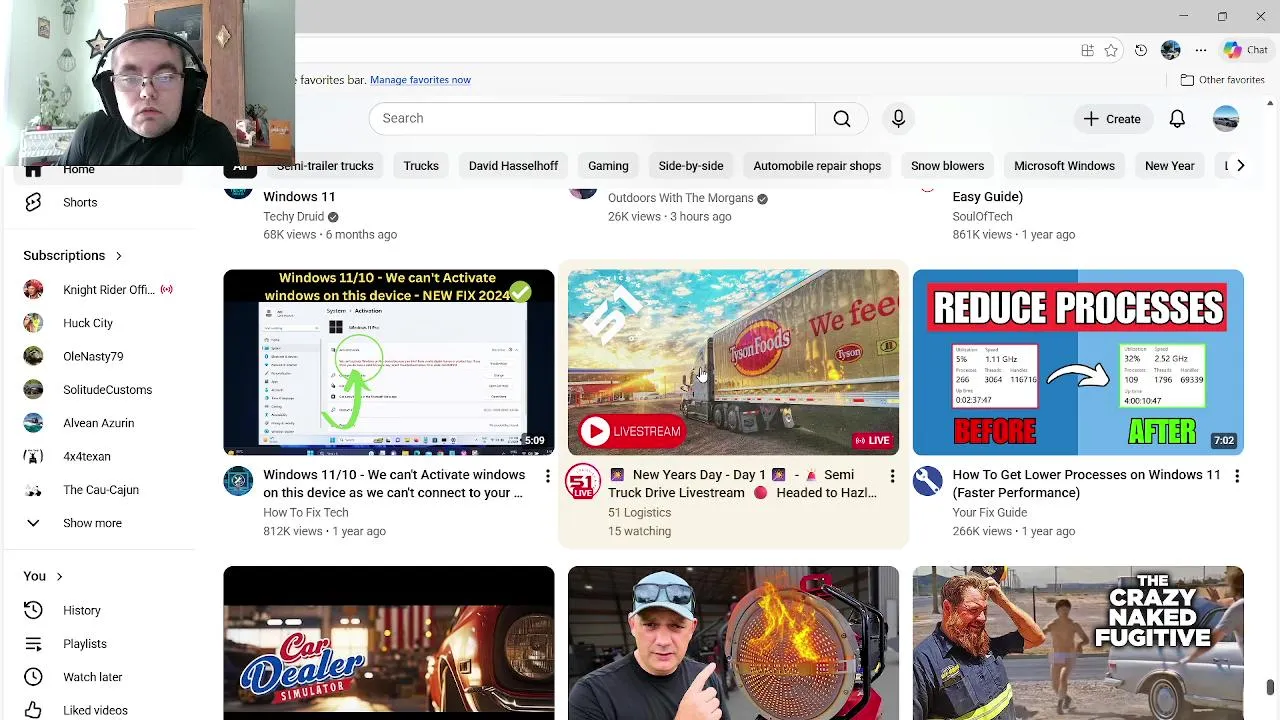Click Manage favorites now link

[x=420, y=80]
